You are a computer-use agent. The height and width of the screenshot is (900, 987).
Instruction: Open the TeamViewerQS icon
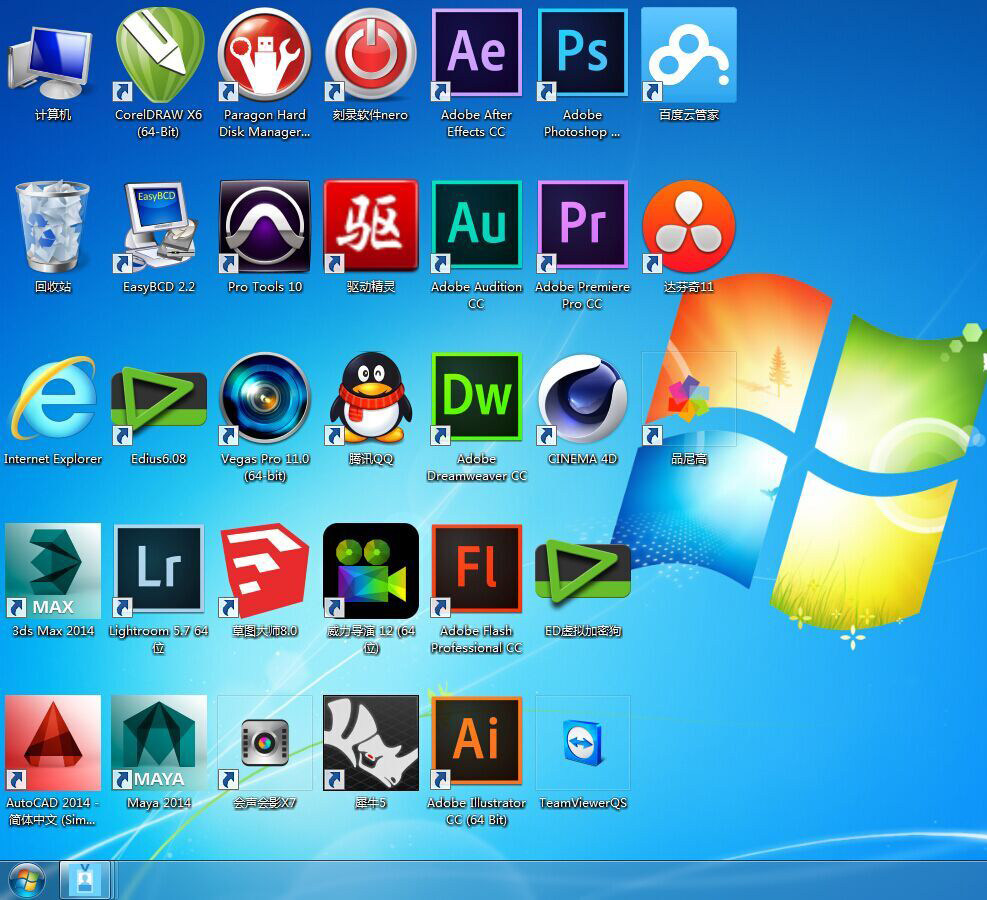coord(582,743)
